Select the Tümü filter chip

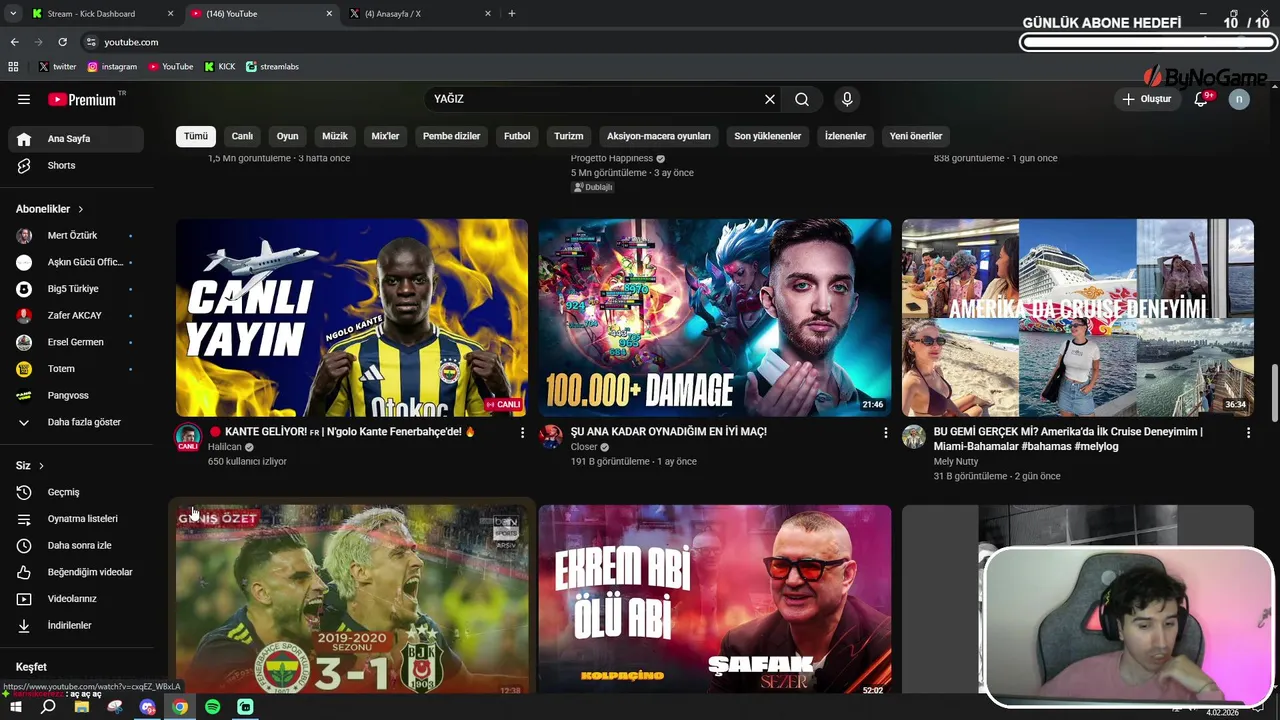(196, 136)
